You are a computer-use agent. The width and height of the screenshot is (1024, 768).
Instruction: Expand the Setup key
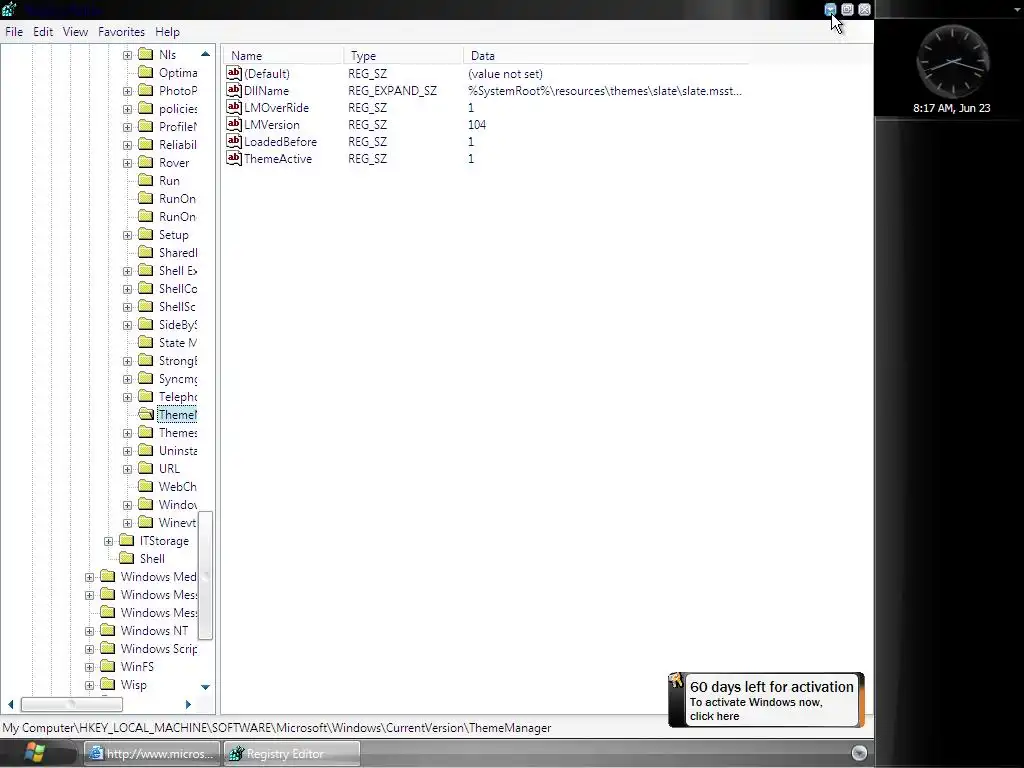click(127, 235)
